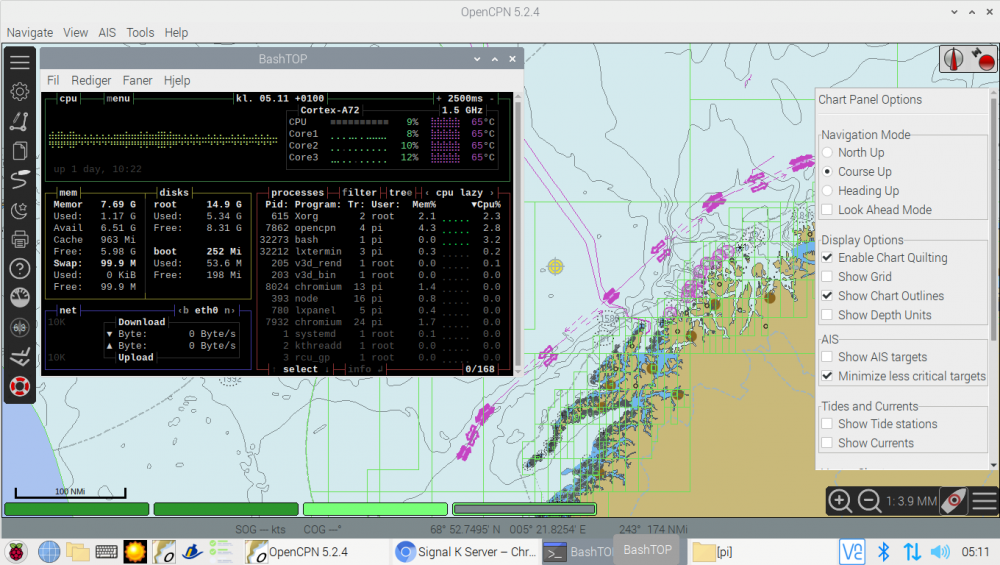Open Route & Mark Manager pages icon

point(20,151)
